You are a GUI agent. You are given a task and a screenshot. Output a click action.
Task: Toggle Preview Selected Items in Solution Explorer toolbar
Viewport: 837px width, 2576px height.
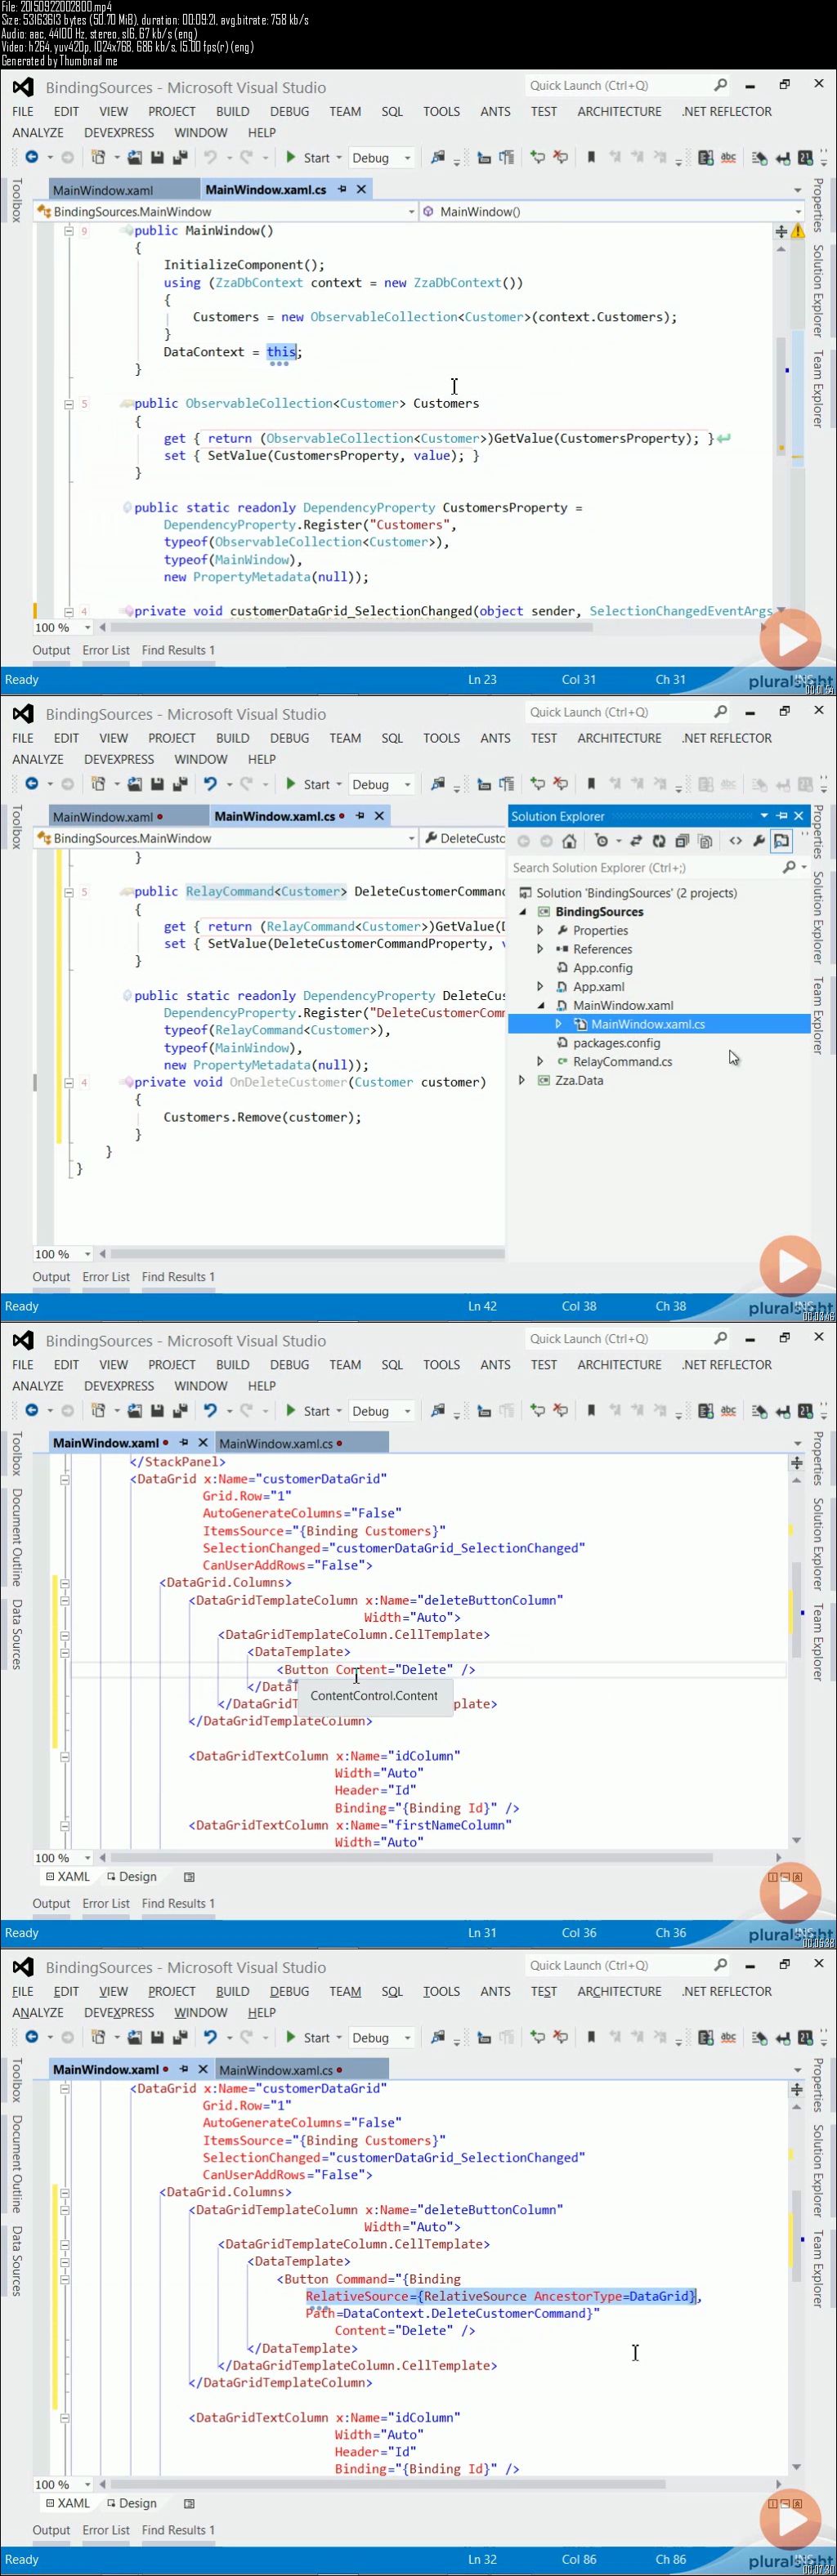[x=782, y=841]
